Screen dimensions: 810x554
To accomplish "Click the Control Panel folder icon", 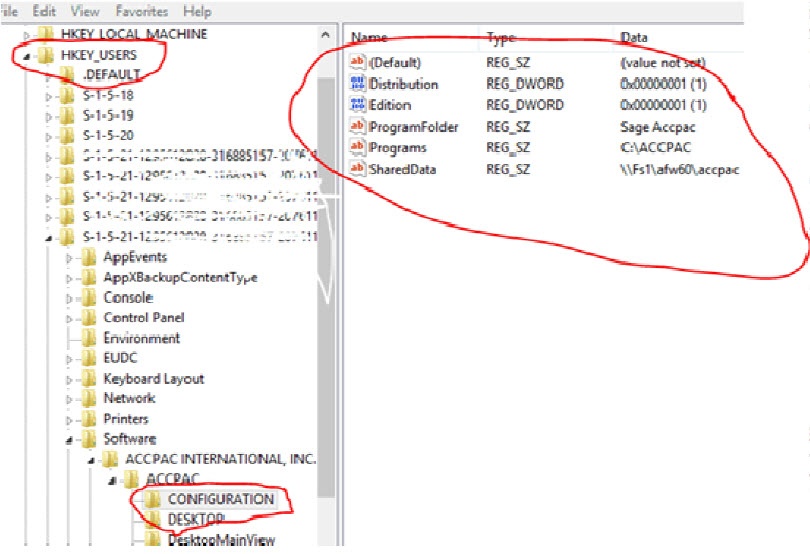I will point(89,318).
